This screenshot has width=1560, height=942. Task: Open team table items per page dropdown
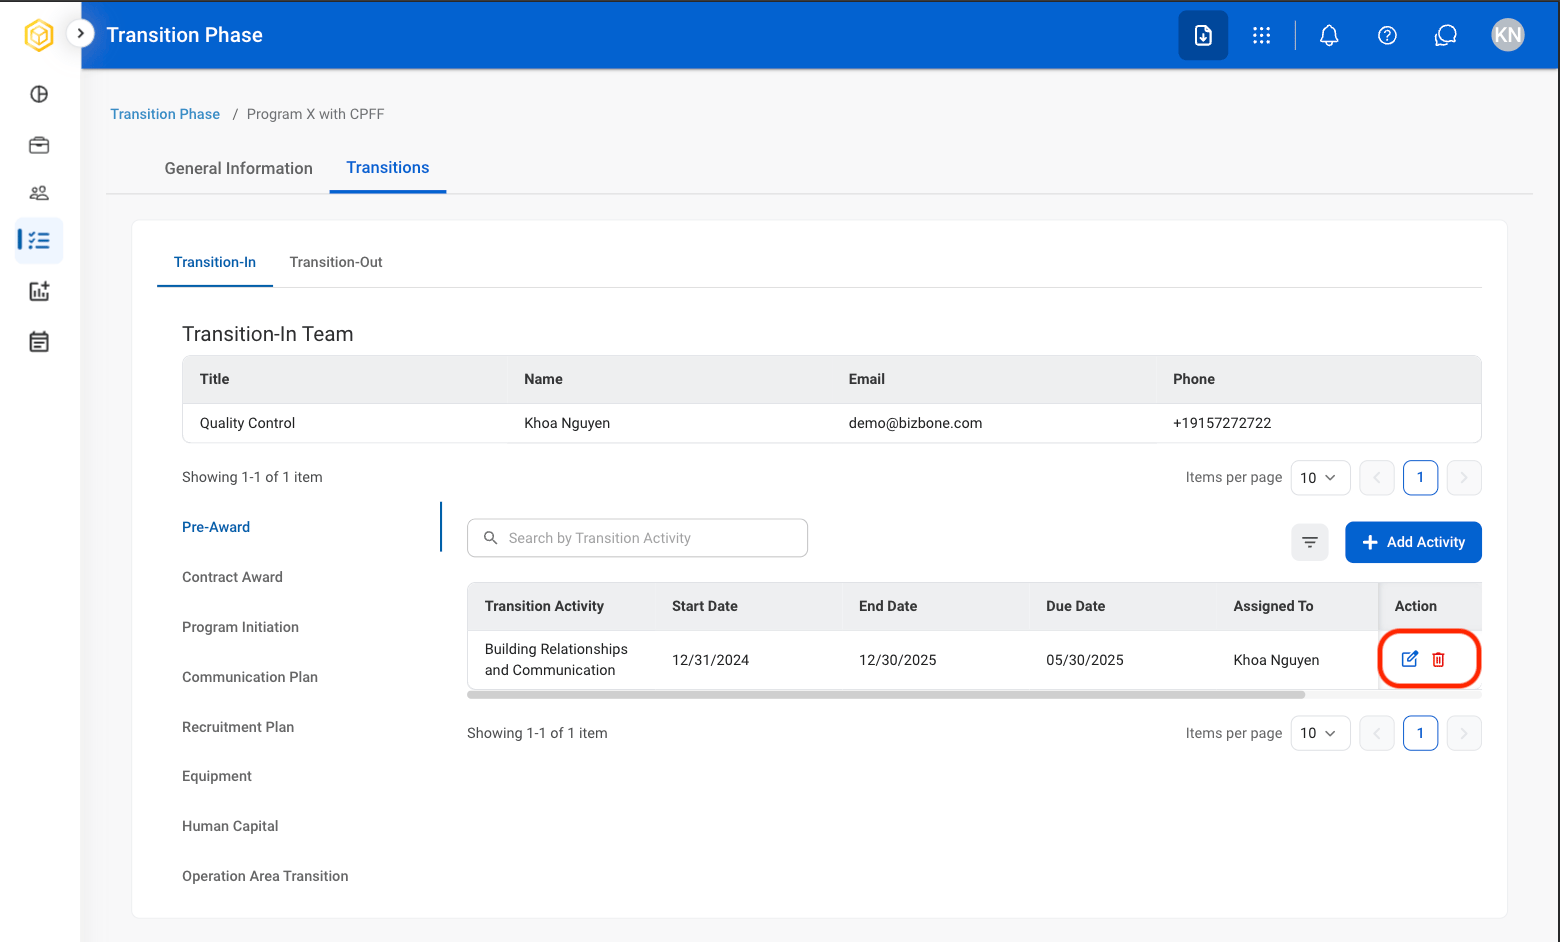coord(1320,477)
